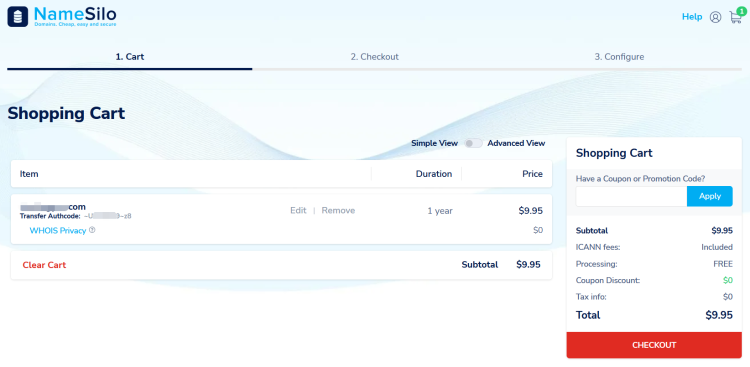Image resolution: width=750 pixels, height=367 pixels.
Task: Remove the domain from the cart
Action: click(x=338, y=211)
